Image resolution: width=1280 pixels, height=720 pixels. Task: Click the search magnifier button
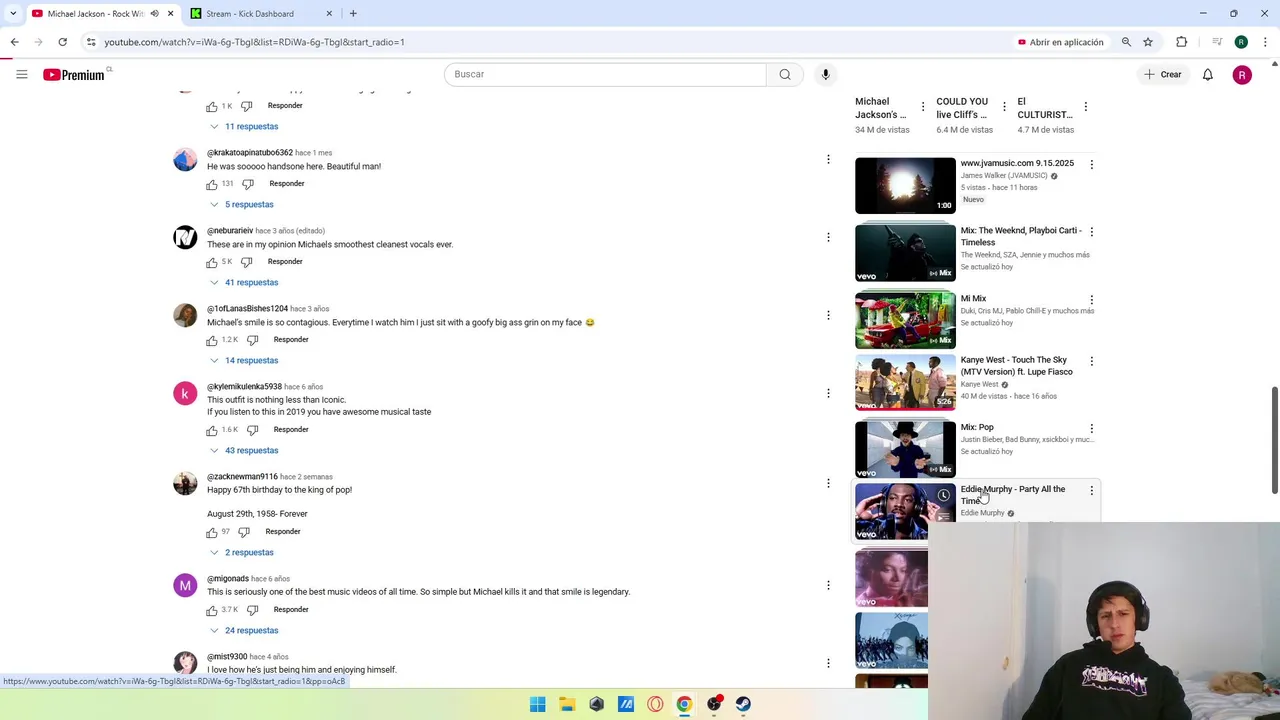click(x=785, y=74)
